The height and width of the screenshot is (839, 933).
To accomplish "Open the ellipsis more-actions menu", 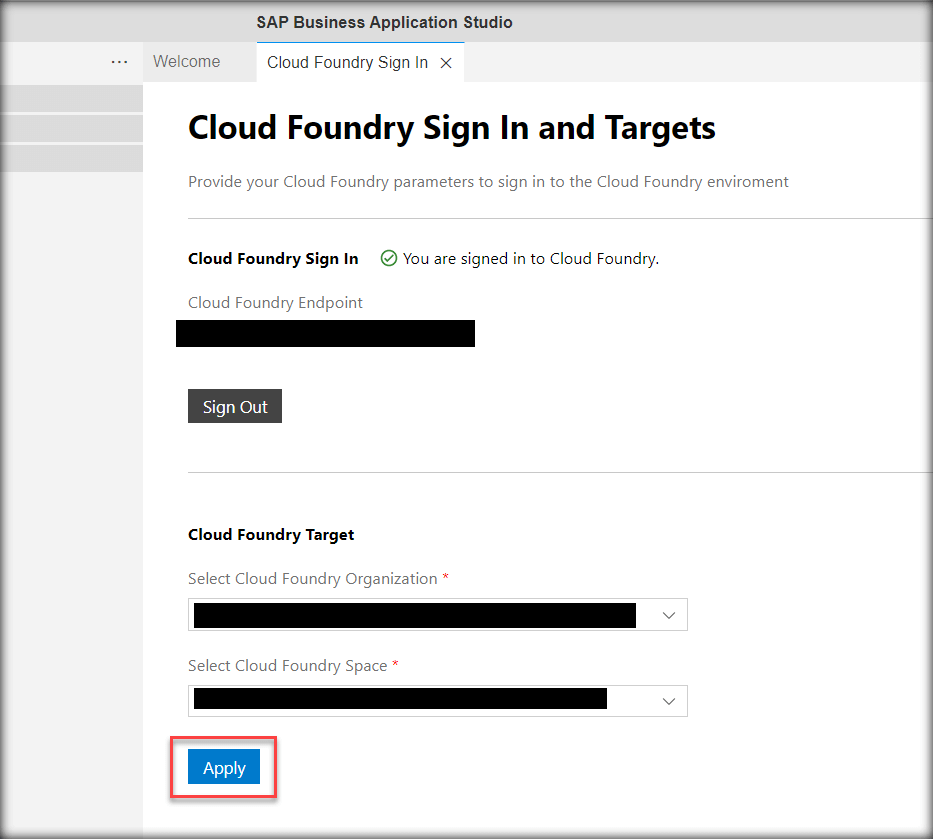I will point(119,62).
